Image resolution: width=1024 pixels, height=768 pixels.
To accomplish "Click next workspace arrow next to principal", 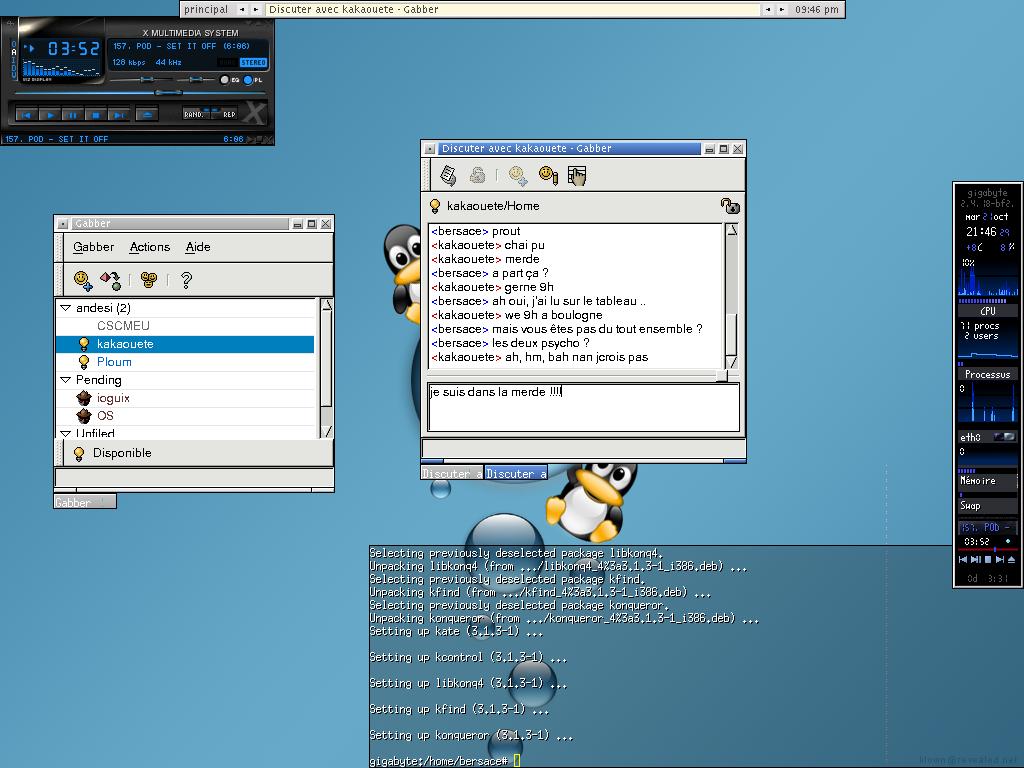I will pyautogui.click(x=256, y=9).
